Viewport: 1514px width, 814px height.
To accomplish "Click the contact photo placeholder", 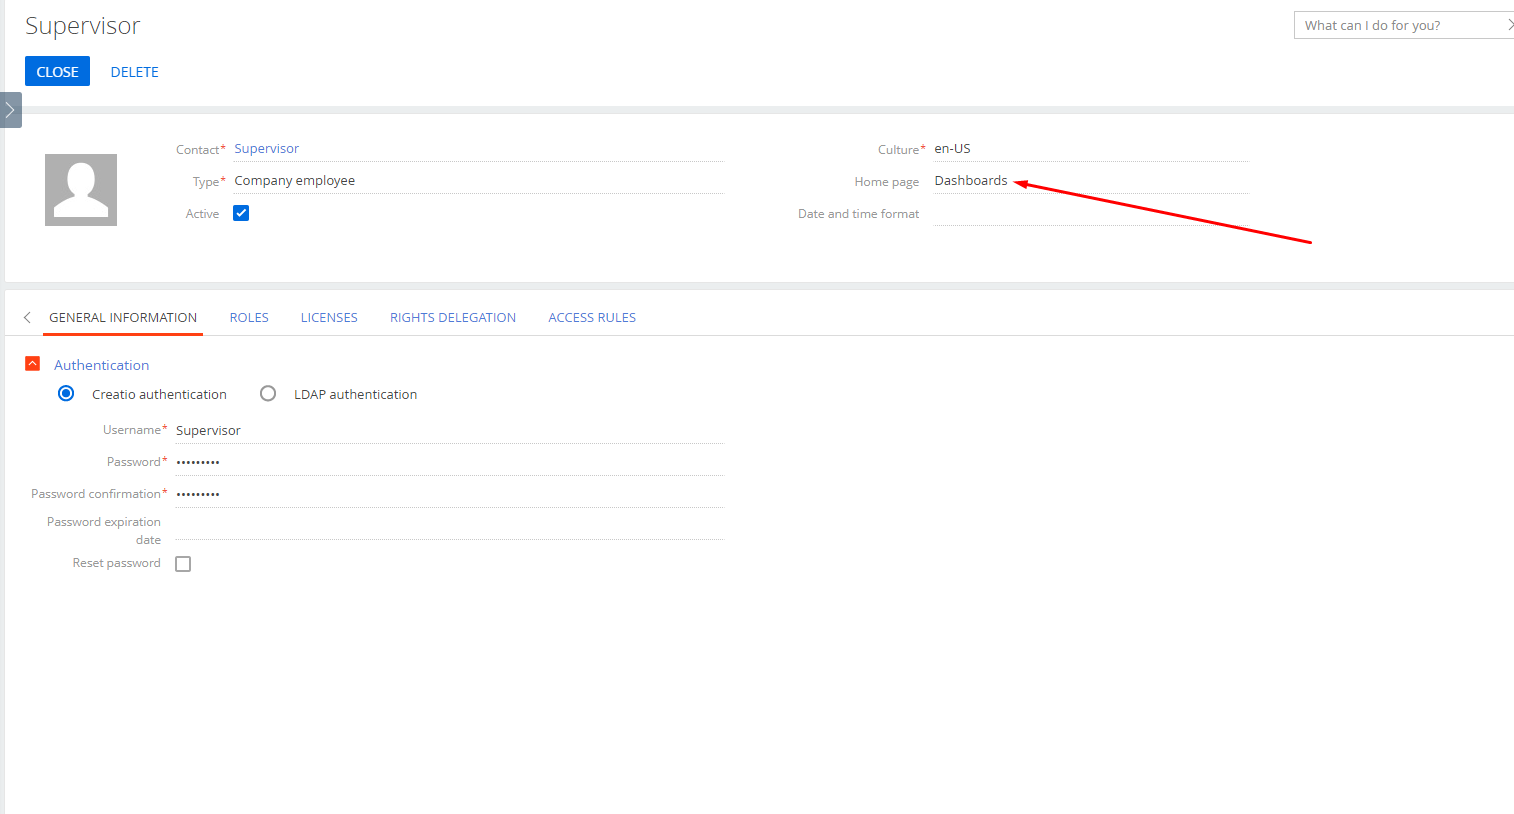I will (80, 189).
